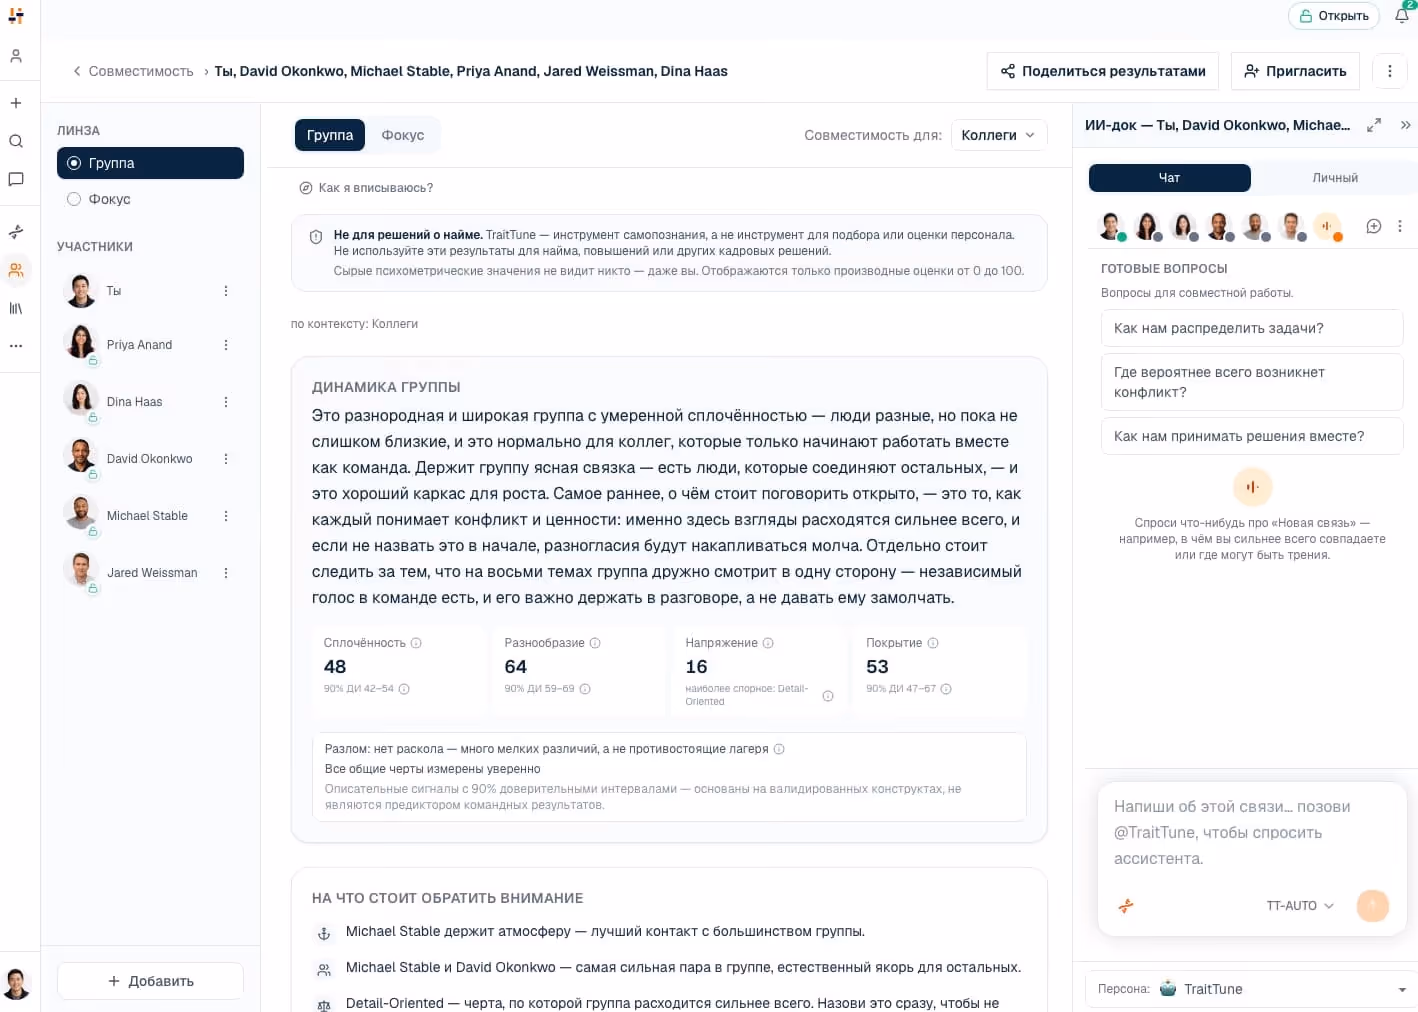Click the three-dots more icon in sidebar

point(16,346)
